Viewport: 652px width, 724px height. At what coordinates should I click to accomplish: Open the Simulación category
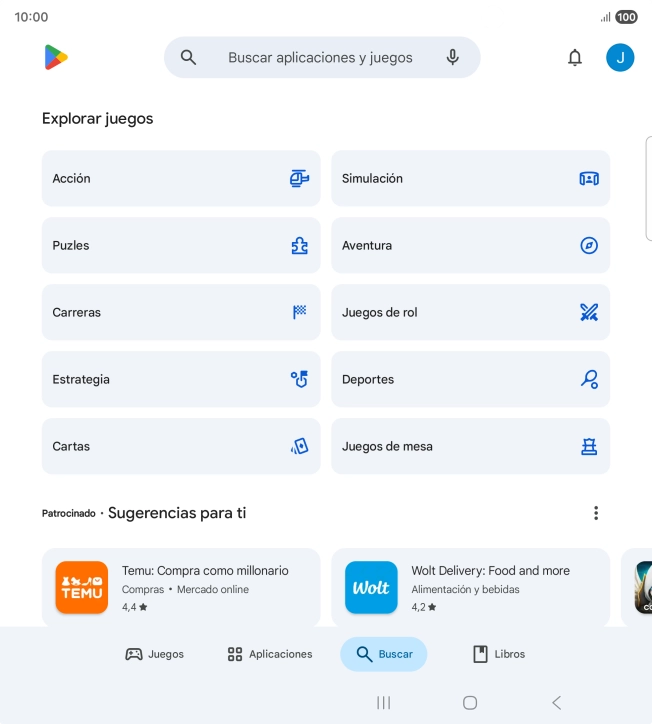point(471,178)
